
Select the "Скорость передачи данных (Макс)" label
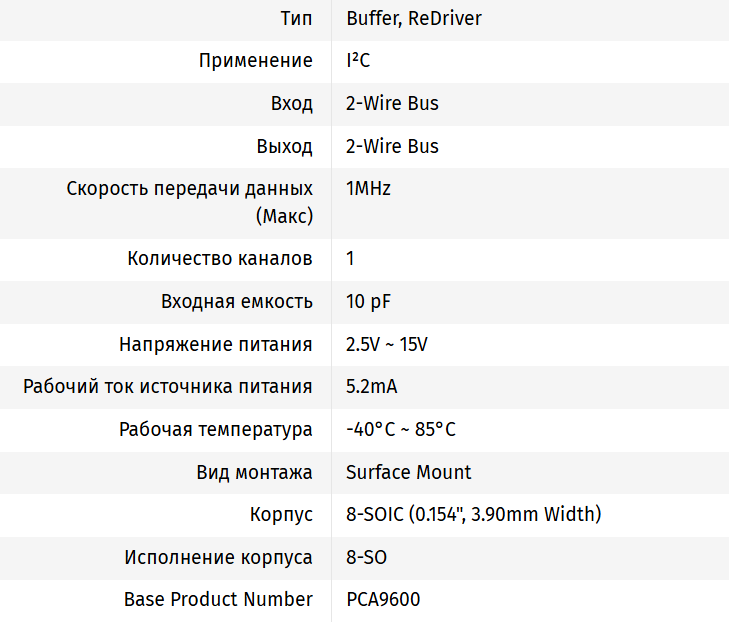point(190,202)
